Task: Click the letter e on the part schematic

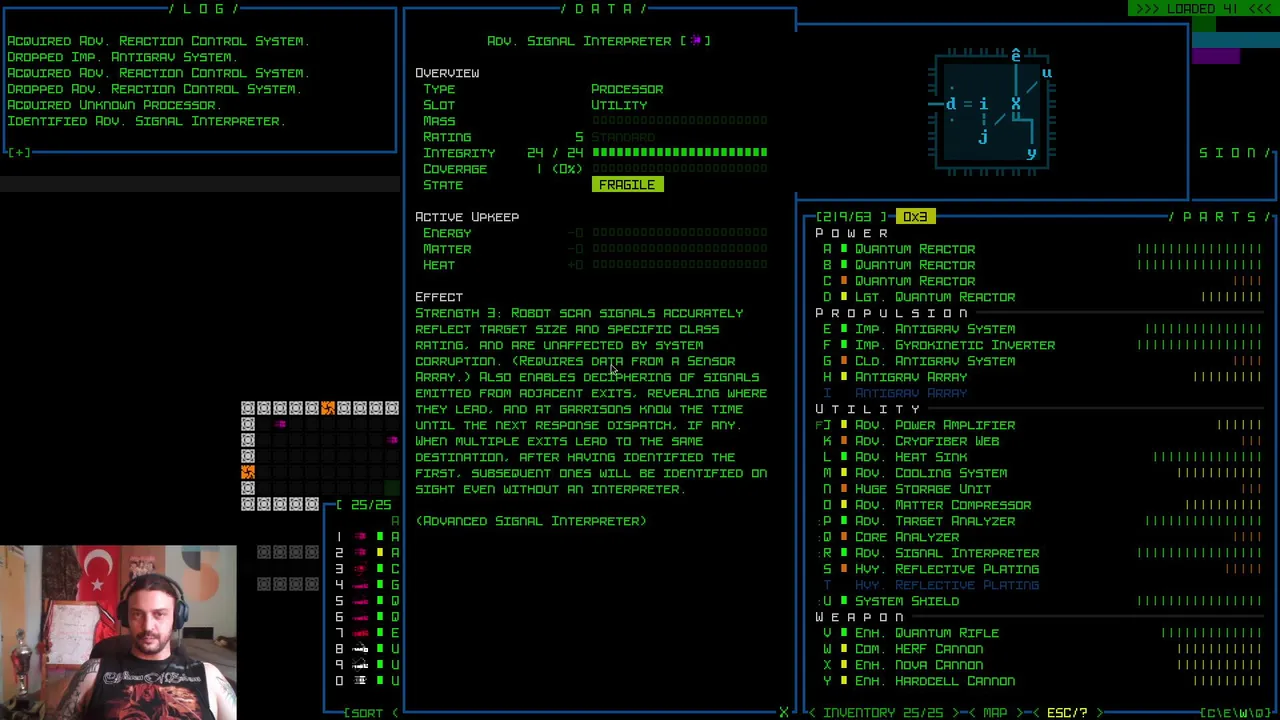Action: click(x=1015, y=56)
